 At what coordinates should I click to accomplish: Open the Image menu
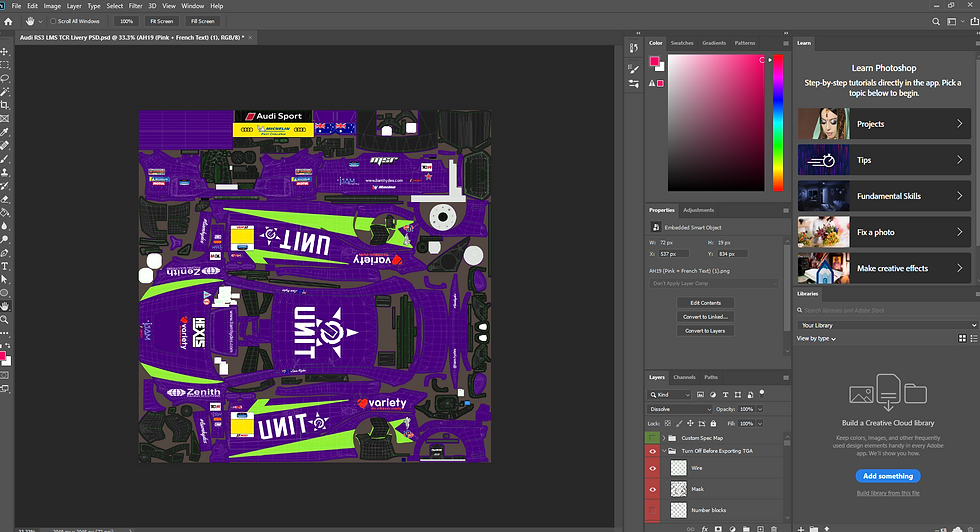coord(52,6)
